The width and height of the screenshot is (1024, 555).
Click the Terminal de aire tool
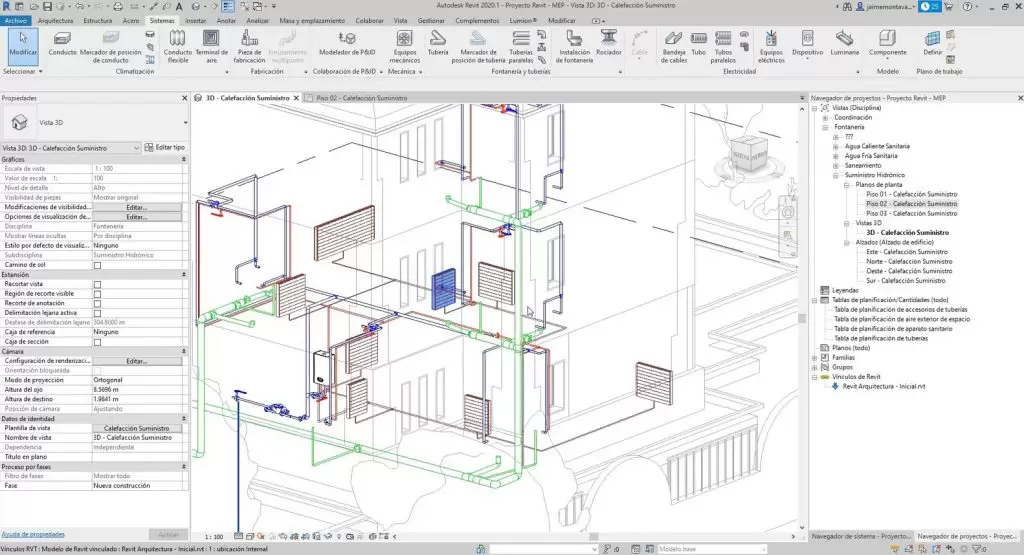tap(211, 44)
